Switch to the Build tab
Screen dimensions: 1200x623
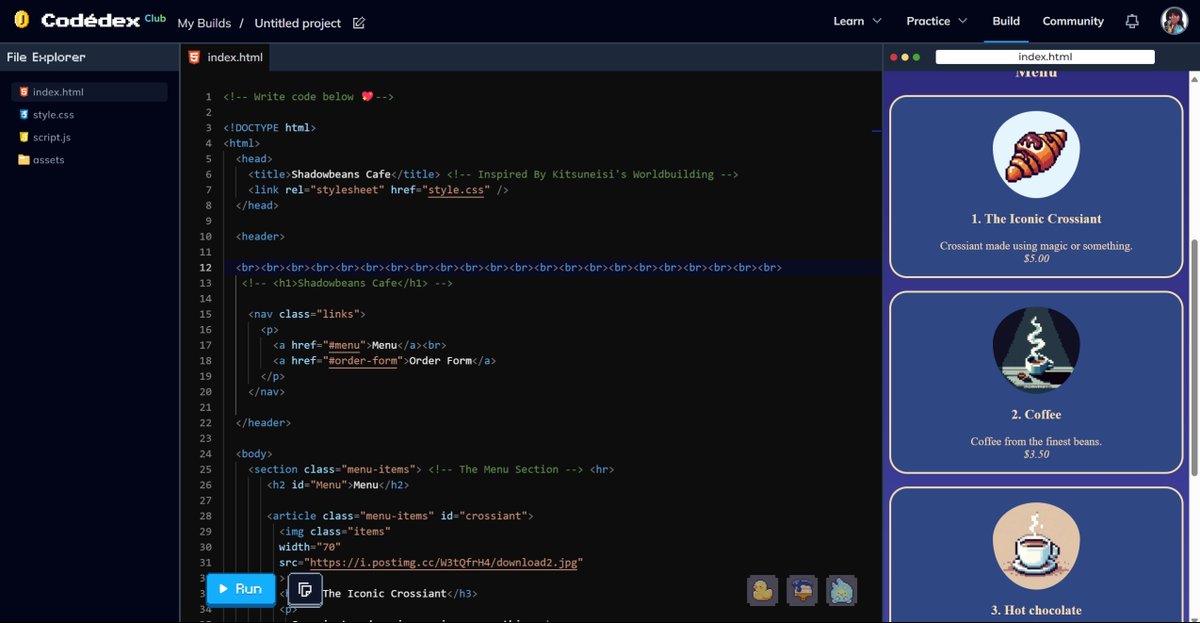pos(1006,21)
